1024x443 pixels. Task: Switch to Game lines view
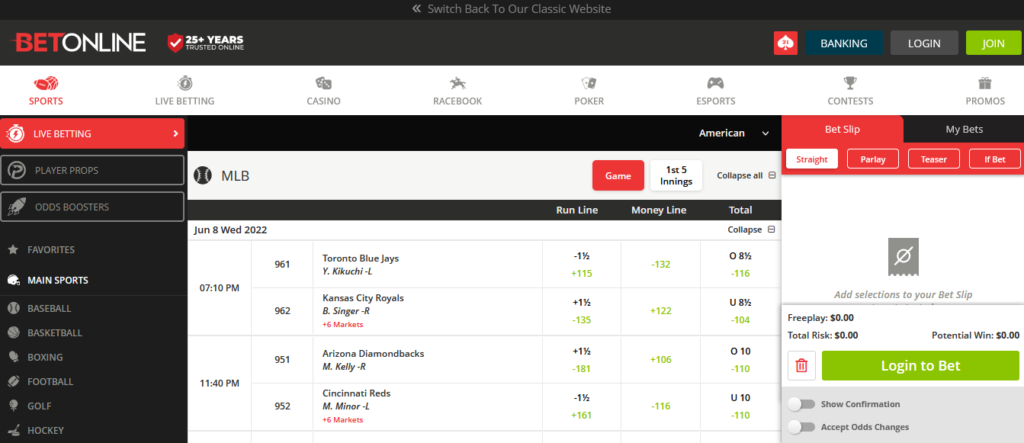[x=618, y=176]
